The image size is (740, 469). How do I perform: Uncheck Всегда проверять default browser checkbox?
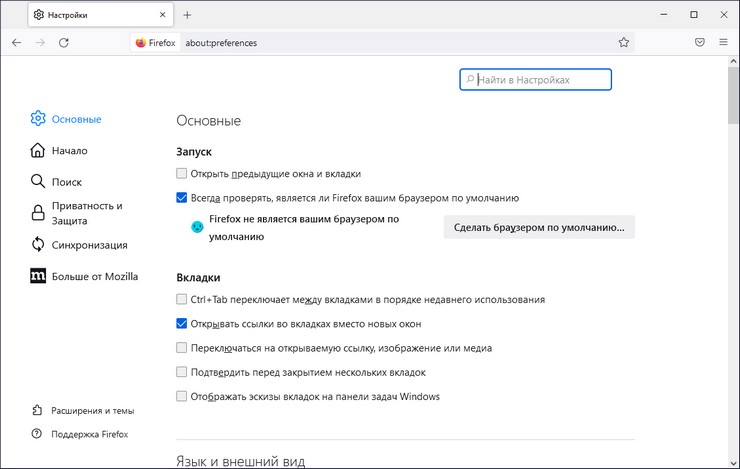(x=181, y=198)
